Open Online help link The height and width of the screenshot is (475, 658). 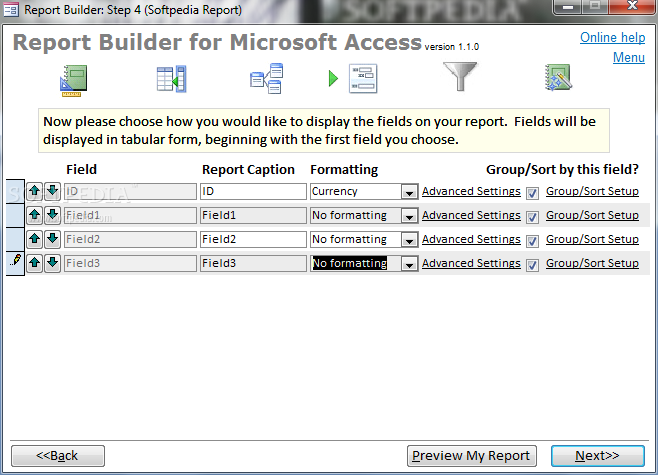[x=612, y=38]
